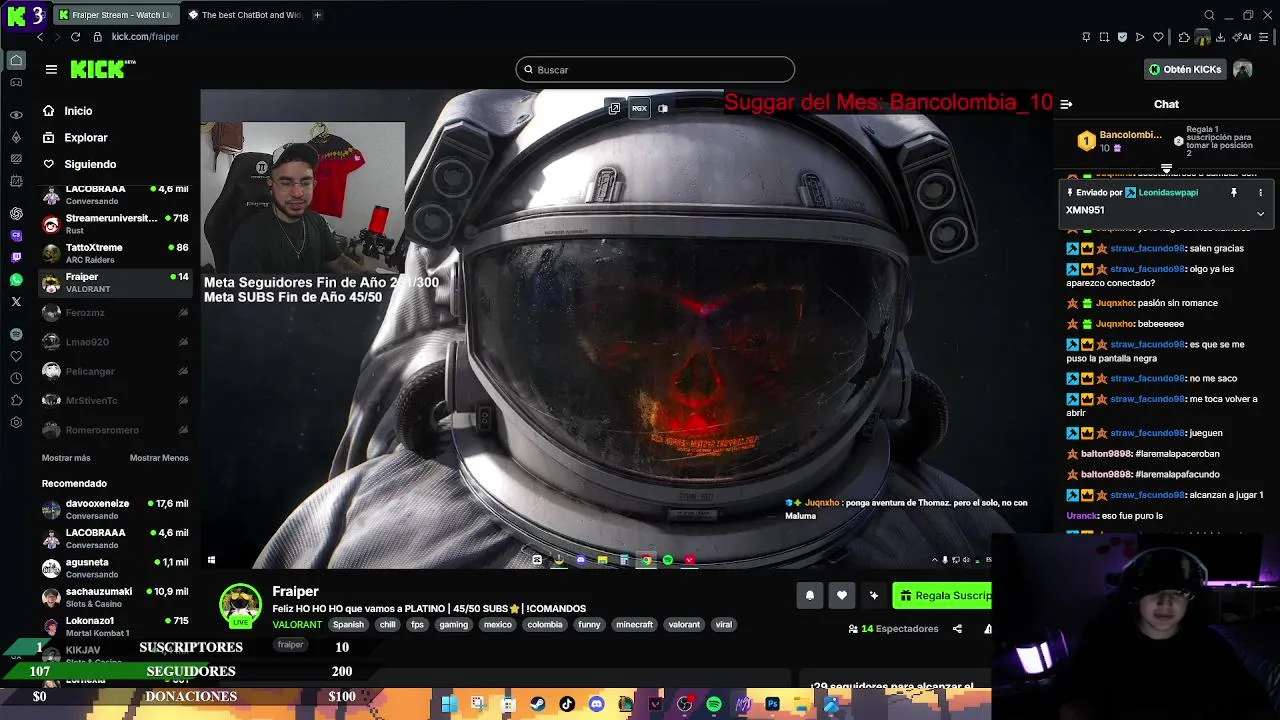Image resolution: width=1280 pixels, height=720 pixels.
Task: Click Regala Suscripción gift button
Action: point(942,596)
